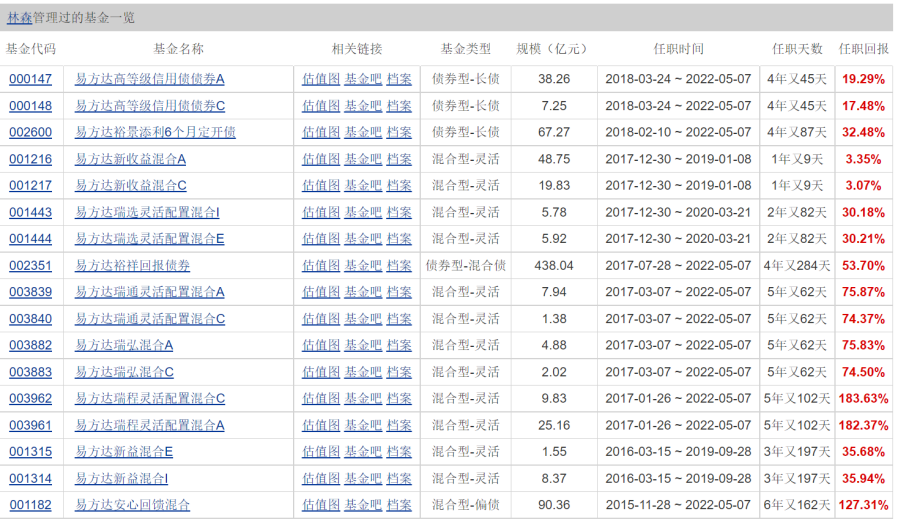Select the 127.31% return value
Screen dimensions: 898x522
864,505
